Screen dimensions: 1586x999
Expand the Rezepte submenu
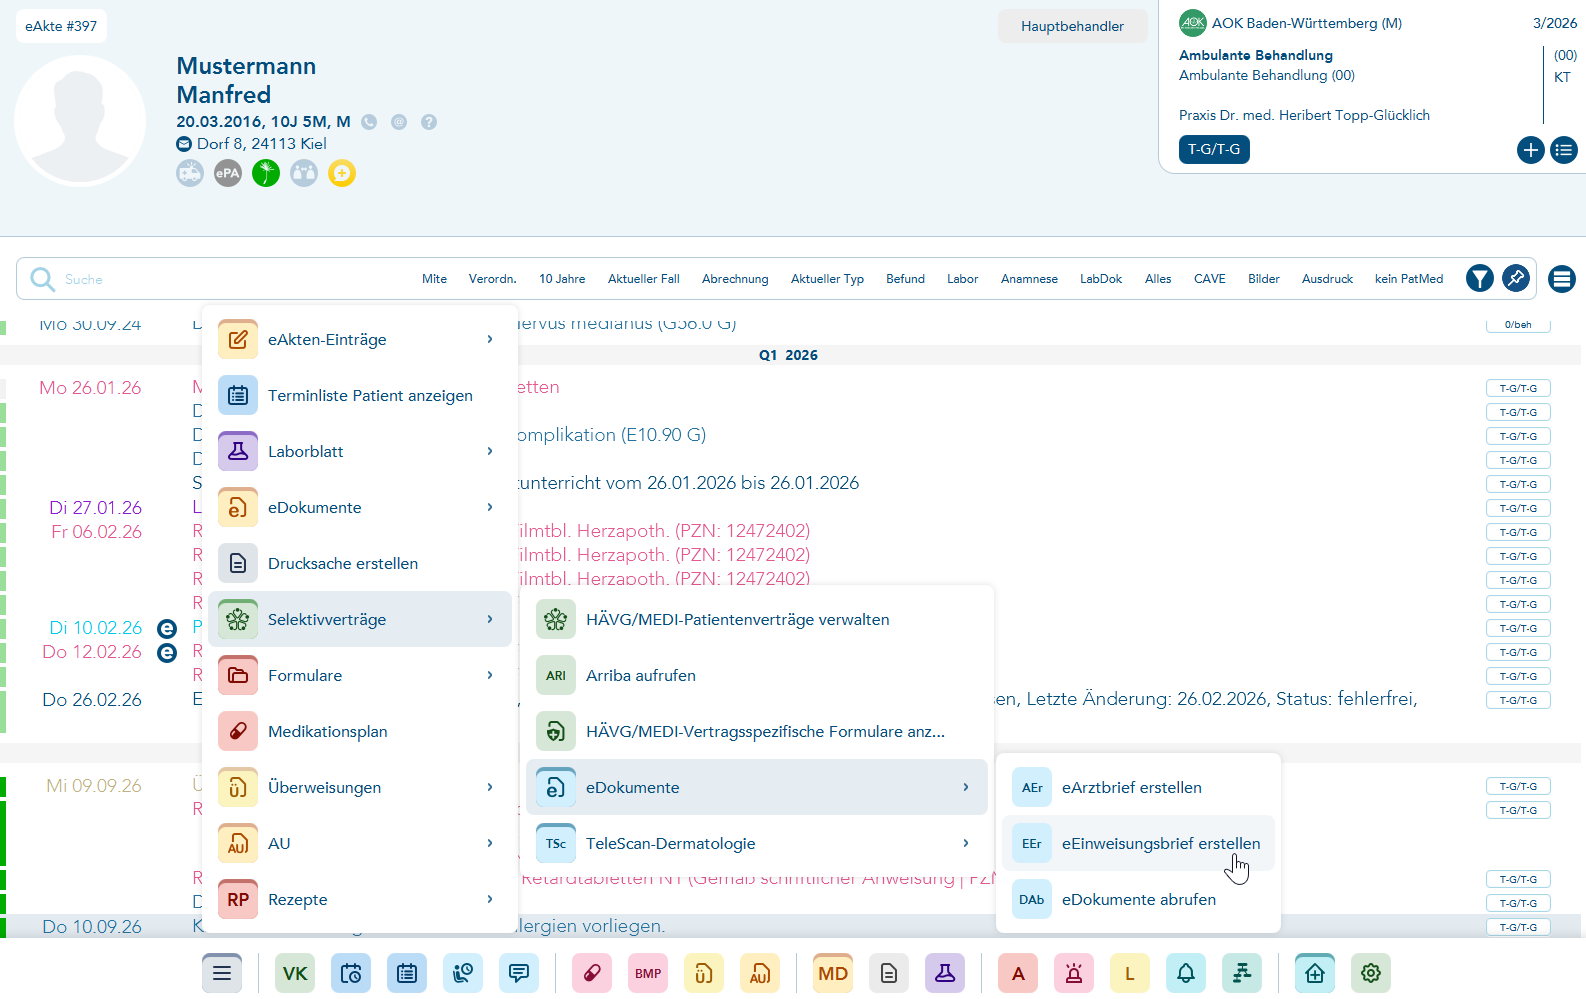(x=360, y=899)
